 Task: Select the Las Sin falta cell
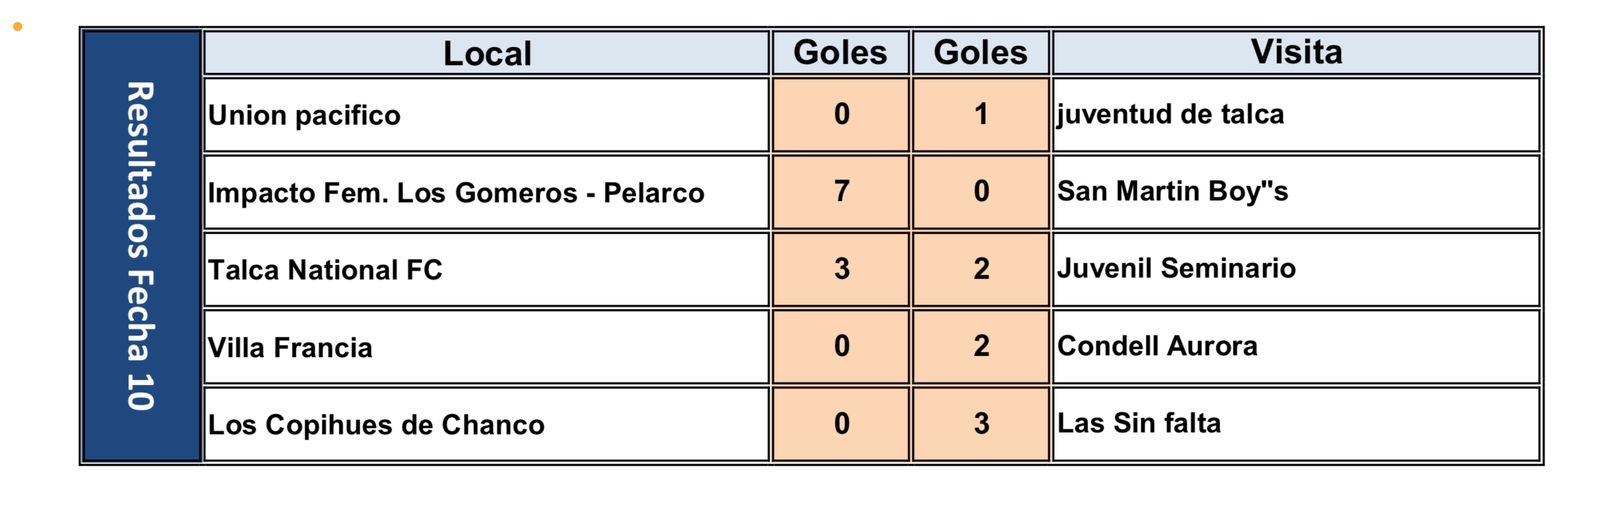point(1296,424)
